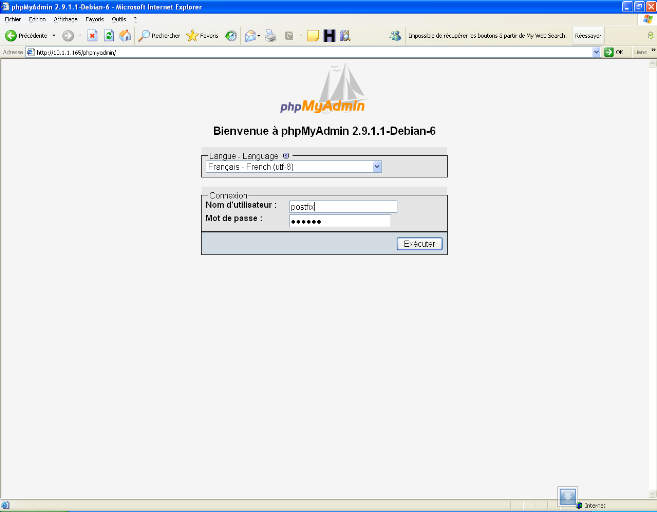Click the greyed Edit page toolbar icon
Screen dimensions: 657x512
(289, 36)
